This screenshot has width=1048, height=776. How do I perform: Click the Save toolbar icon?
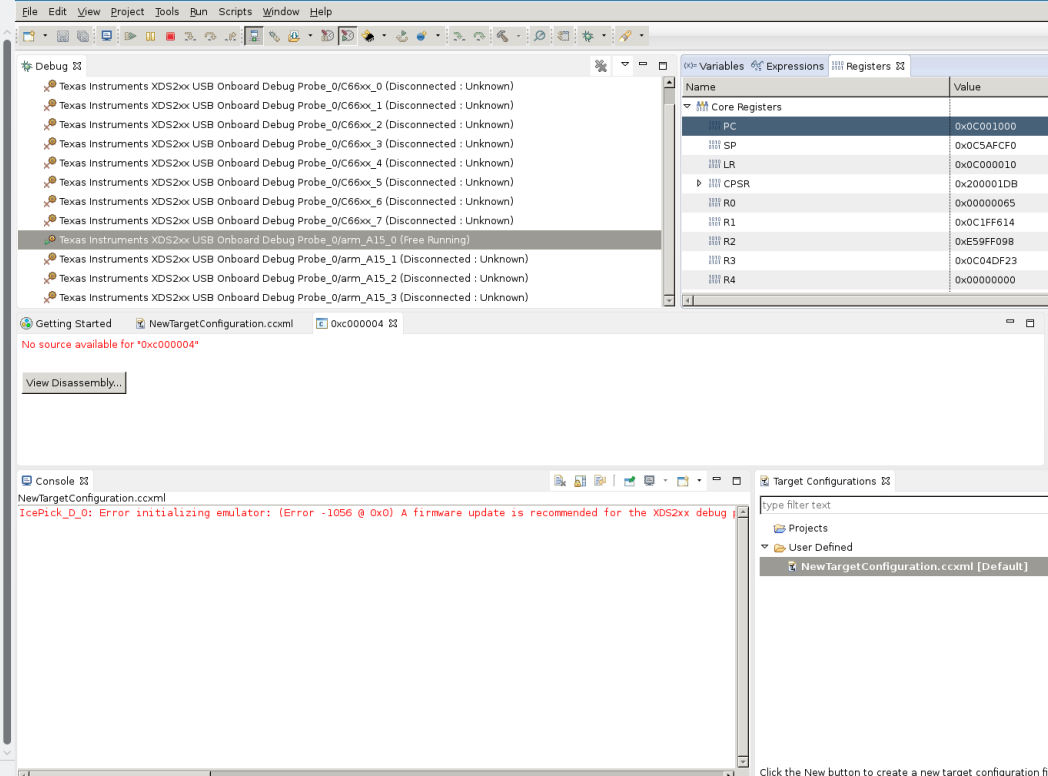click(63, 36)
